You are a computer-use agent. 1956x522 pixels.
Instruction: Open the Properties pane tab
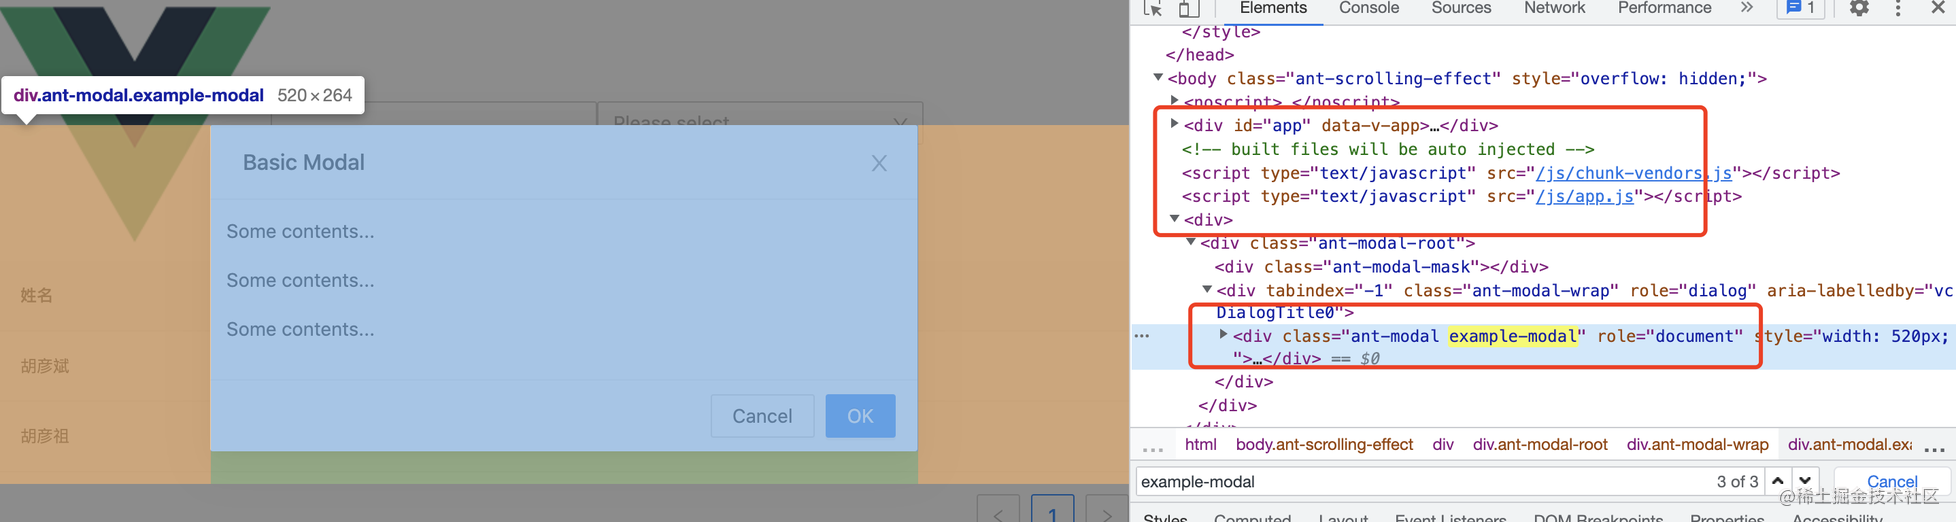pos(1727,516)
